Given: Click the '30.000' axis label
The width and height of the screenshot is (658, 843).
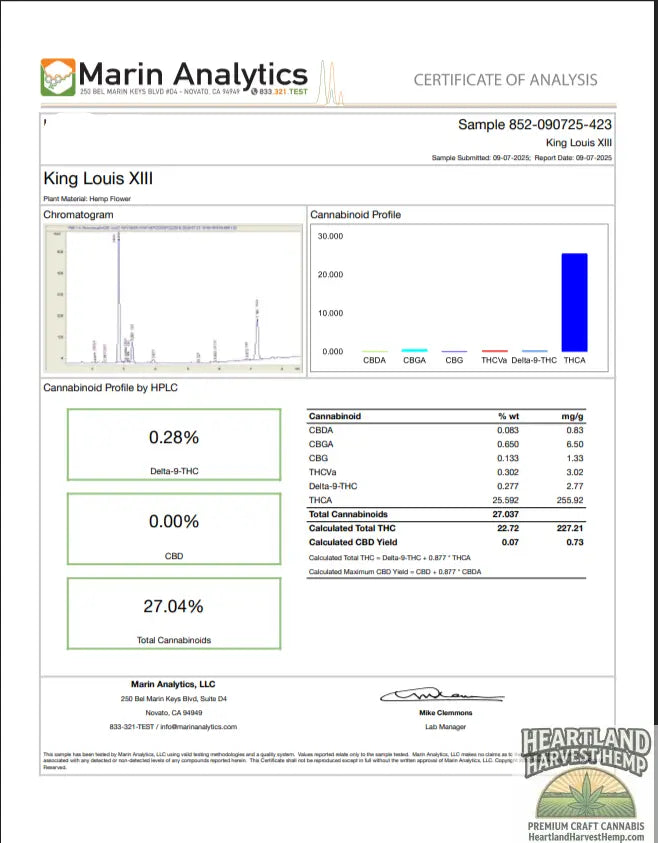Looking at the screenshot, I should pyautogui.click(x=330, y=236).
